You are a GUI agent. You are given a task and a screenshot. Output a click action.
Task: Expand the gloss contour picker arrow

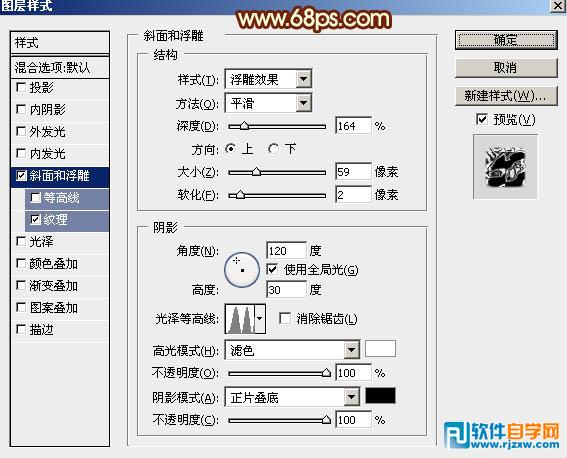(260, 319)
